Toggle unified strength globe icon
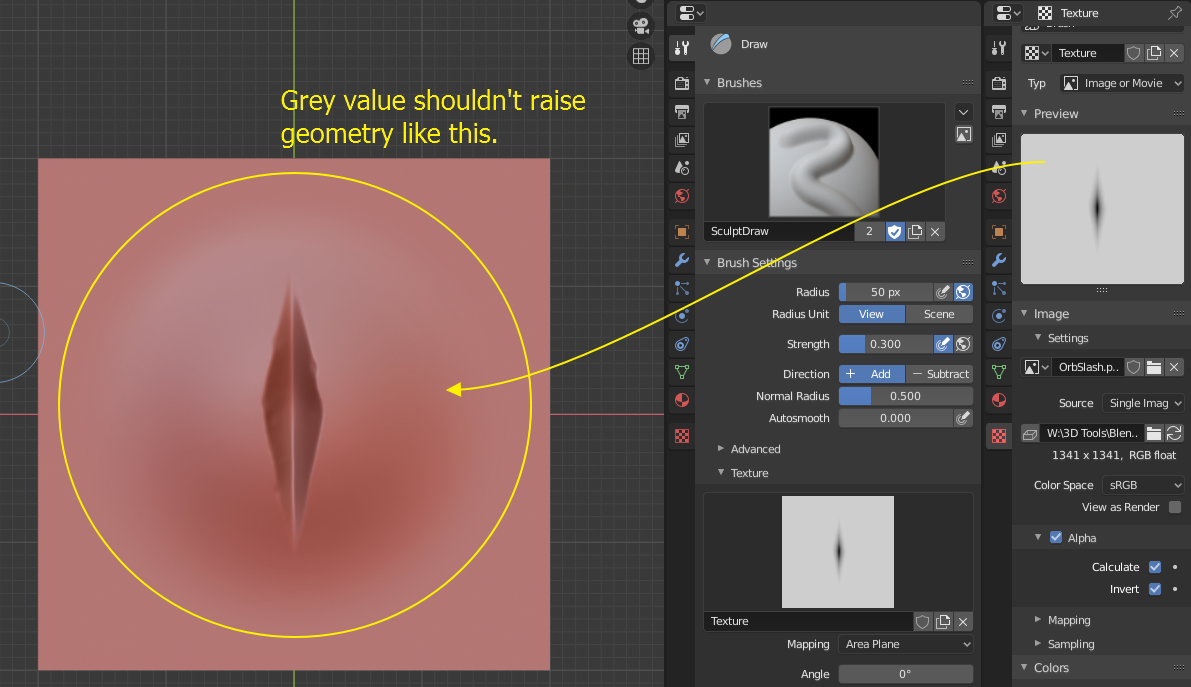 point(963,344)
